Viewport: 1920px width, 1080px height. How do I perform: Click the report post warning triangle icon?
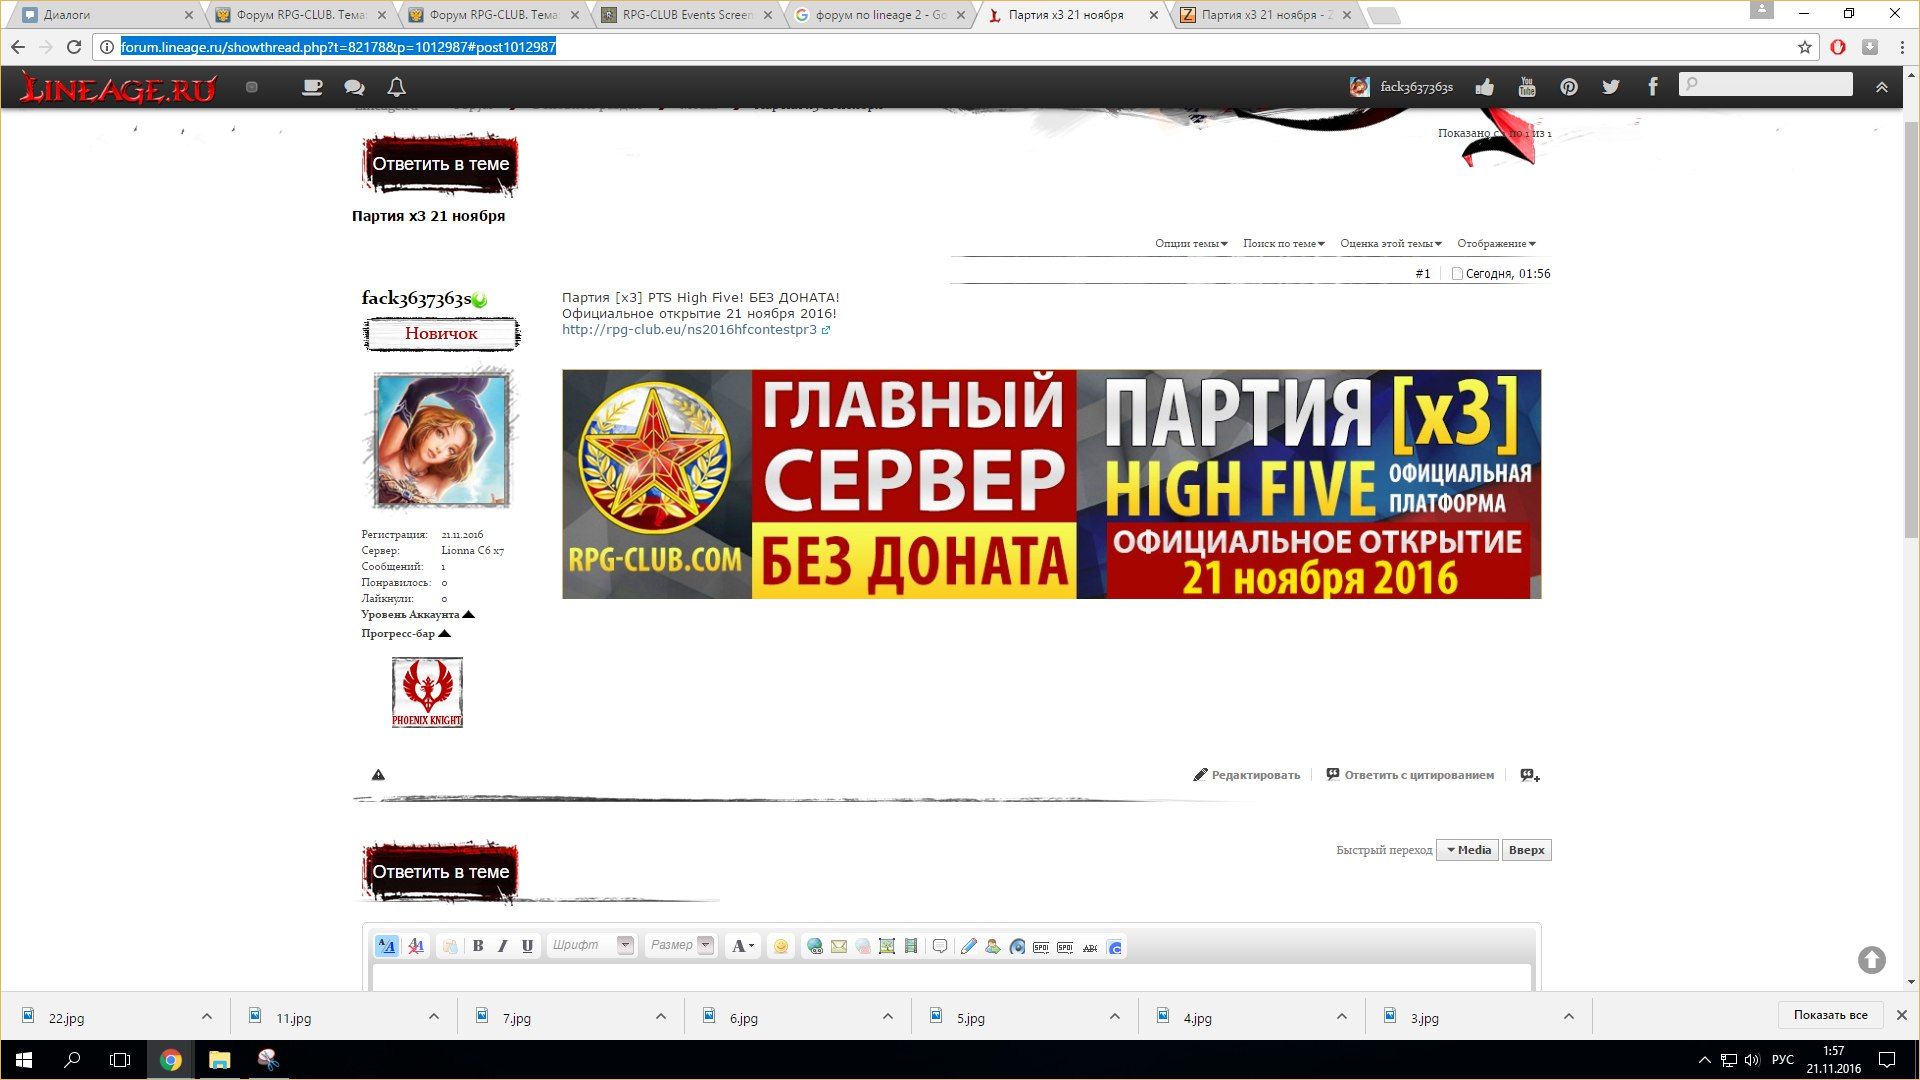click(x=378, y=775)
